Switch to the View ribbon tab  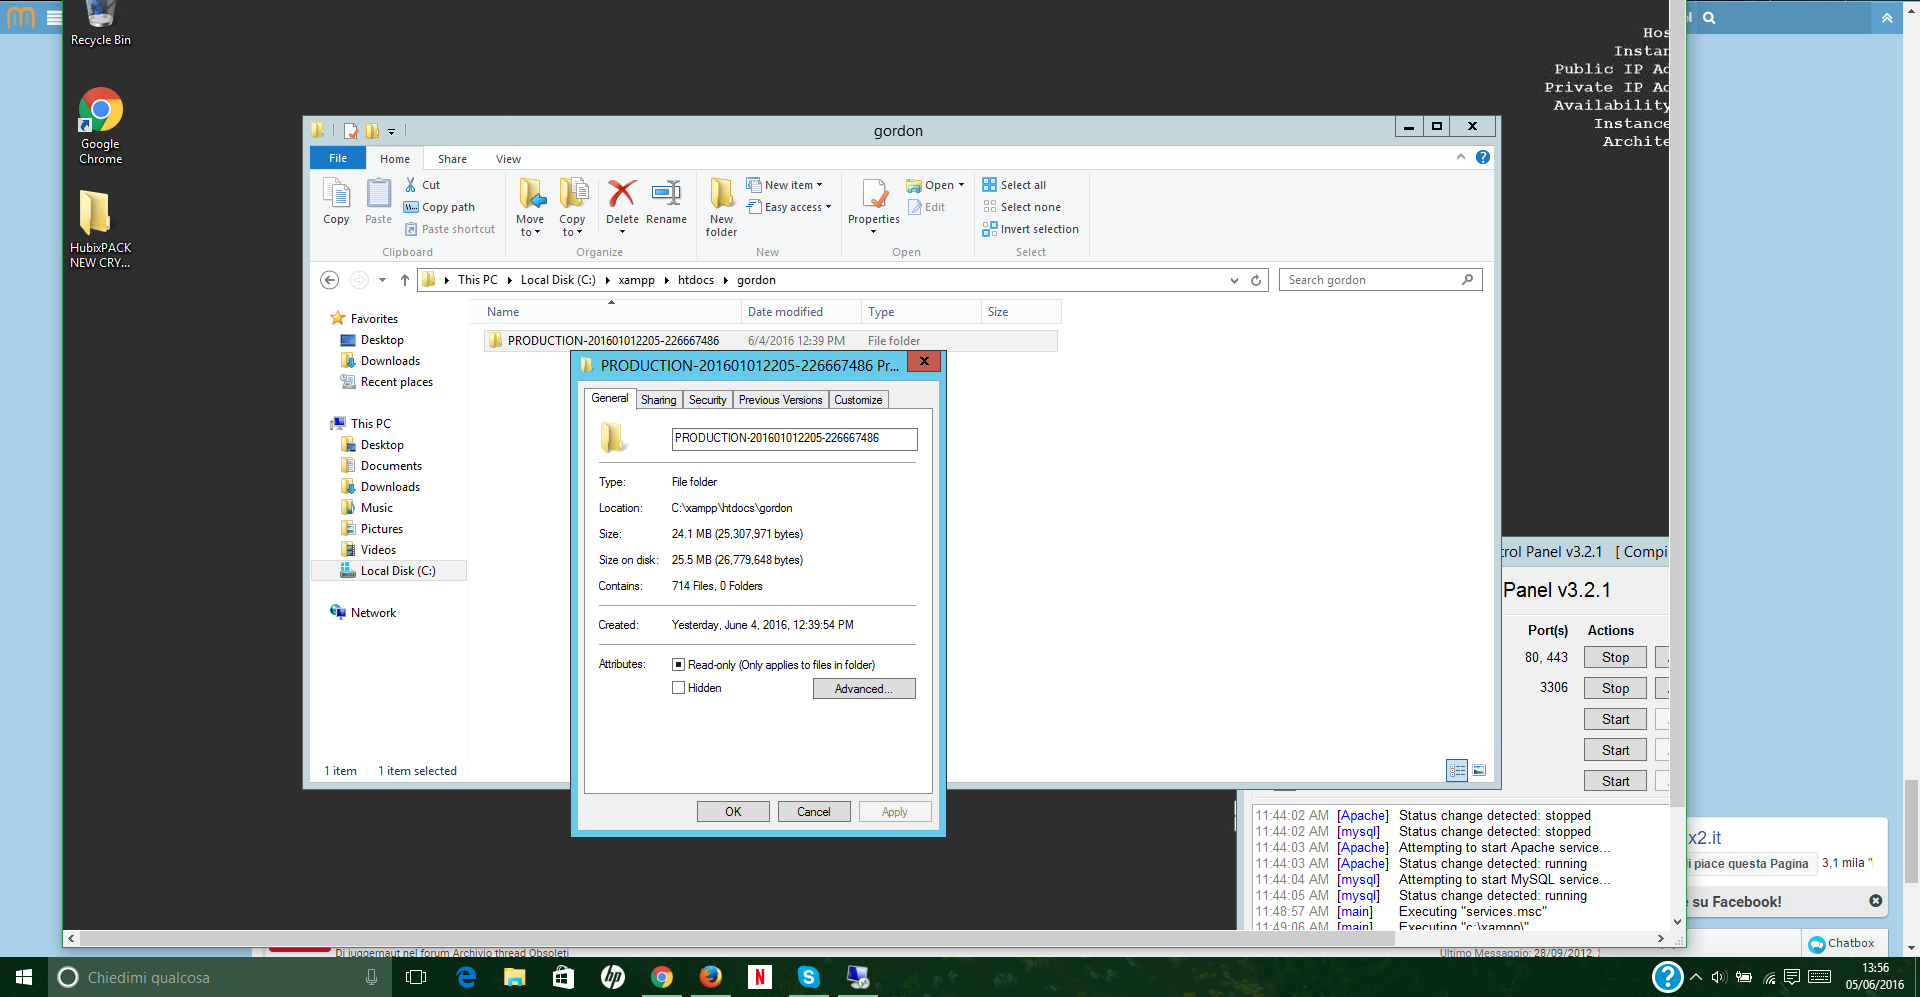pos(508,159)
